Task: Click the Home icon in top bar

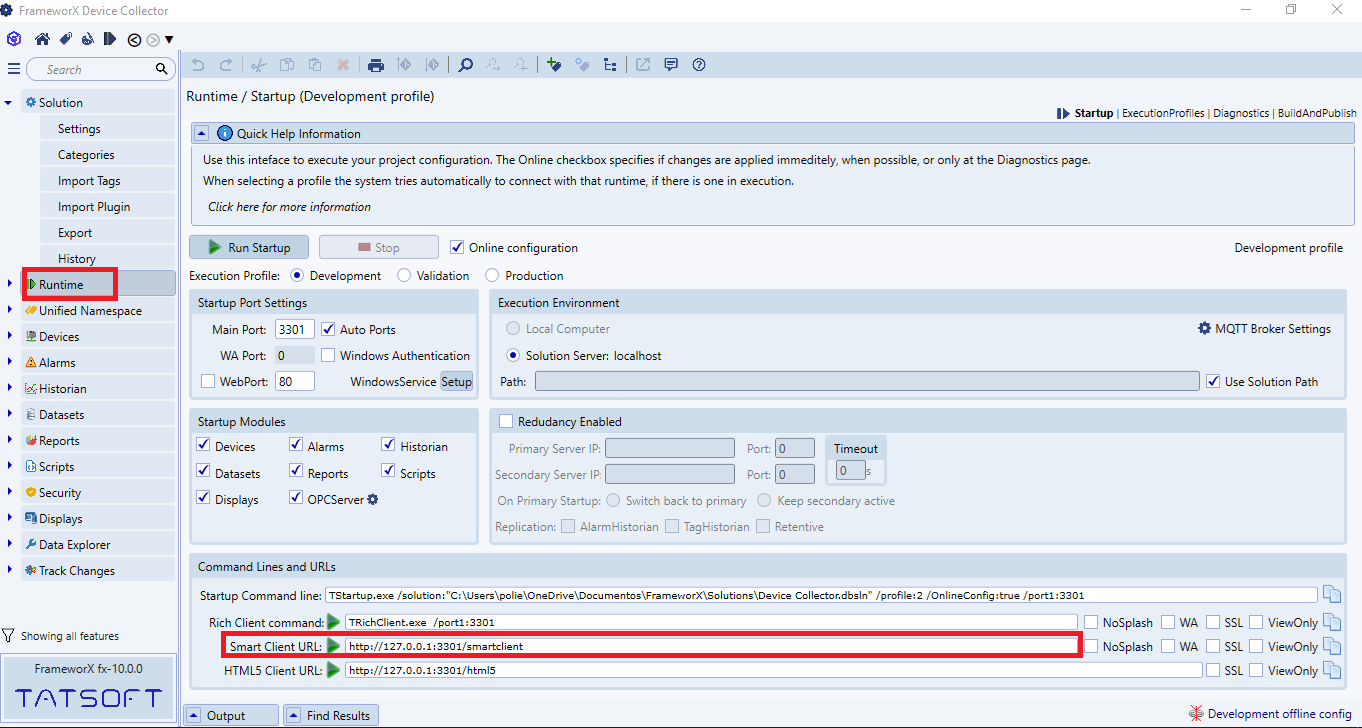Action: tap(42, 39)
